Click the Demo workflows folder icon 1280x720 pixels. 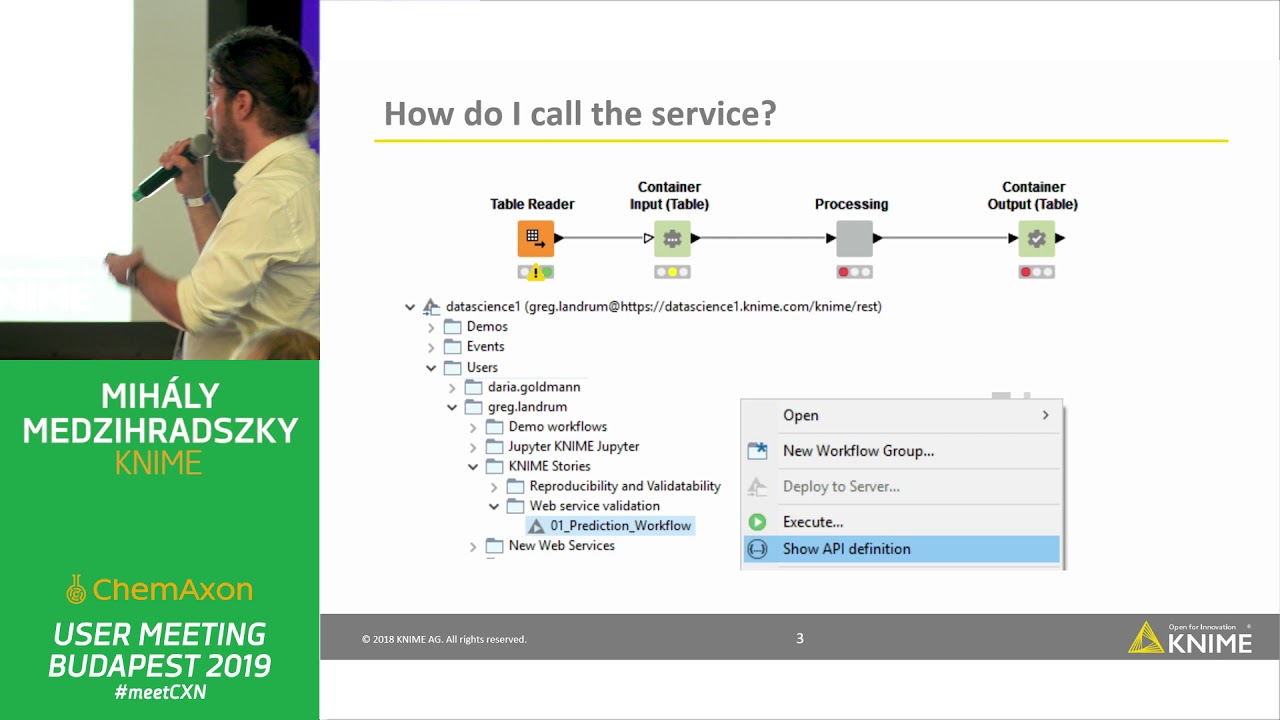pos(494,427)
